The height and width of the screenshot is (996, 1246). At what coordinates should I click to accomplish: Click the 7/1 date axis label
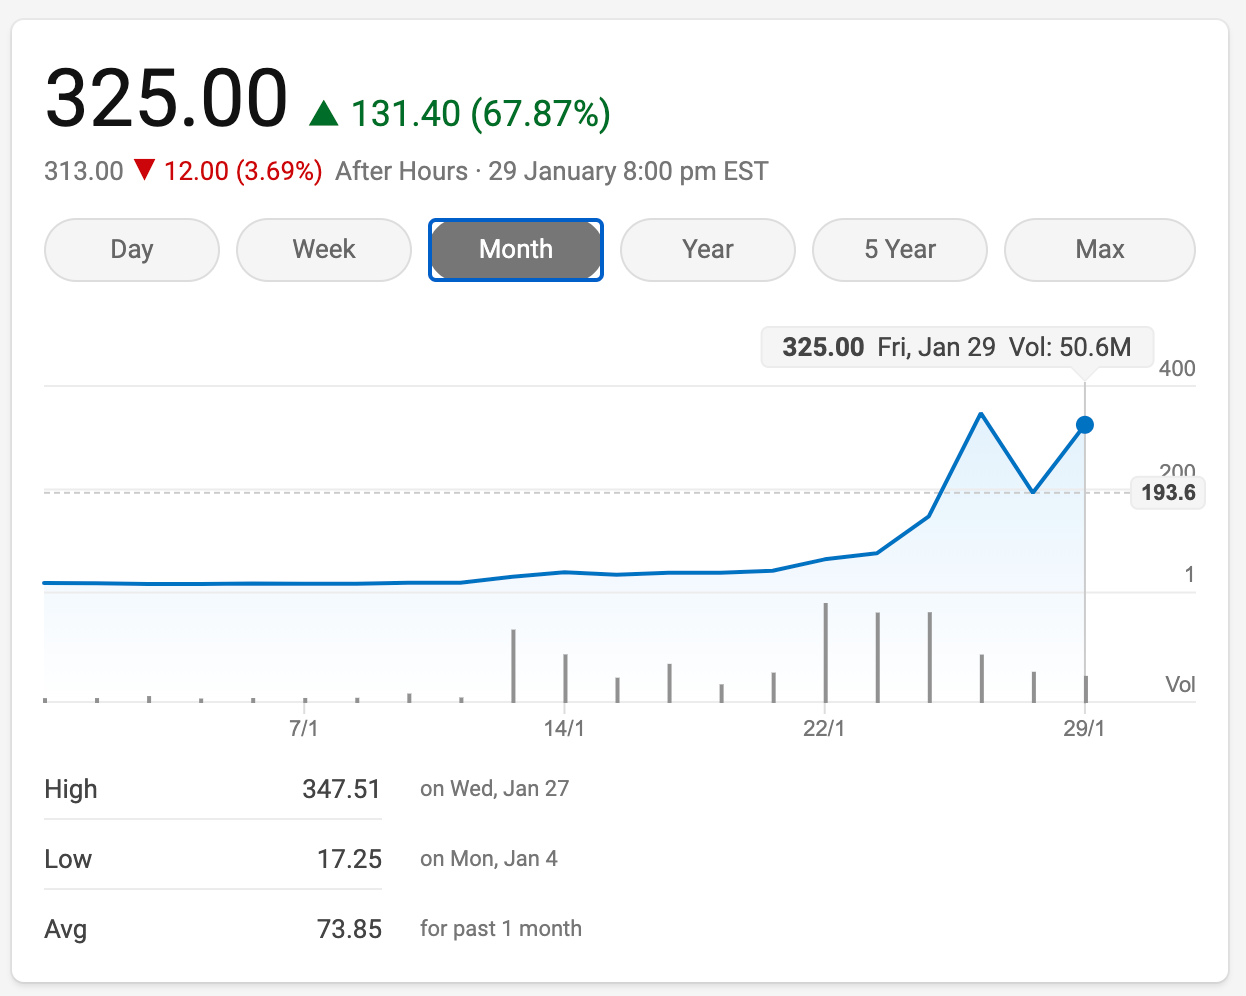pyautogui.click(x=304, y=728)
